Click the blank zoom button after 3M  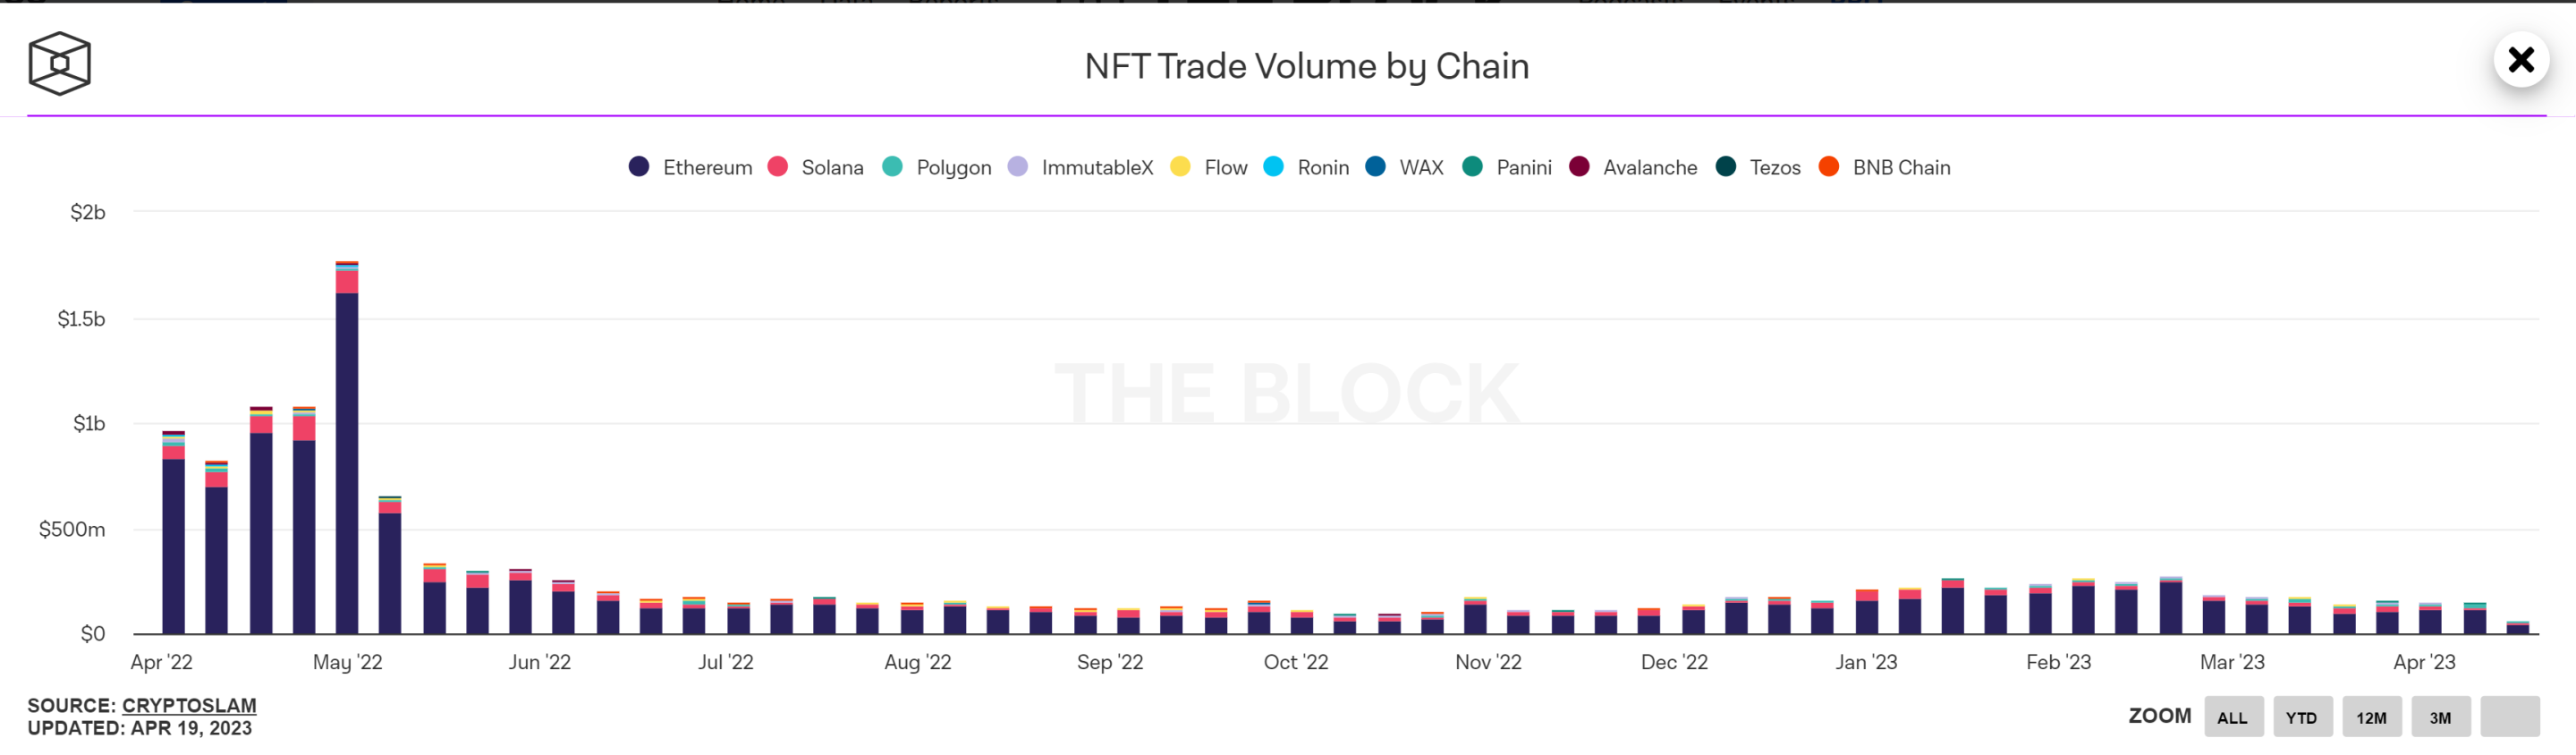click(x=2509, y=717)
